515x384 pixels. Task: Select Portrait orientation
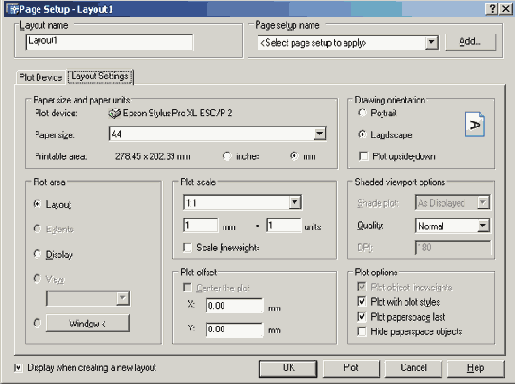[x=362, y=113]
